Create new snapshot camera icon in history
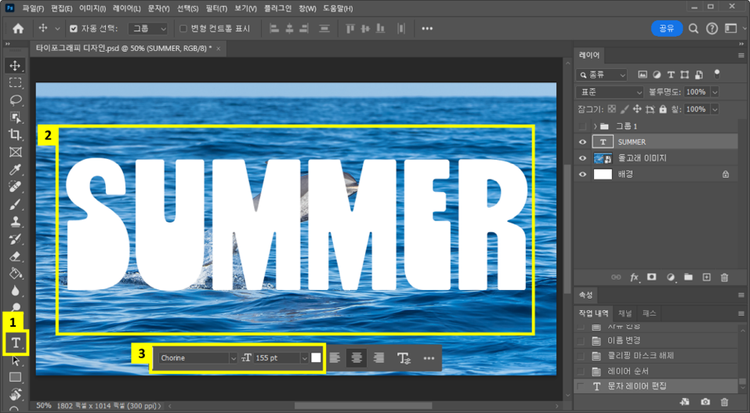750x413 pixels. (x=705, y=402)
